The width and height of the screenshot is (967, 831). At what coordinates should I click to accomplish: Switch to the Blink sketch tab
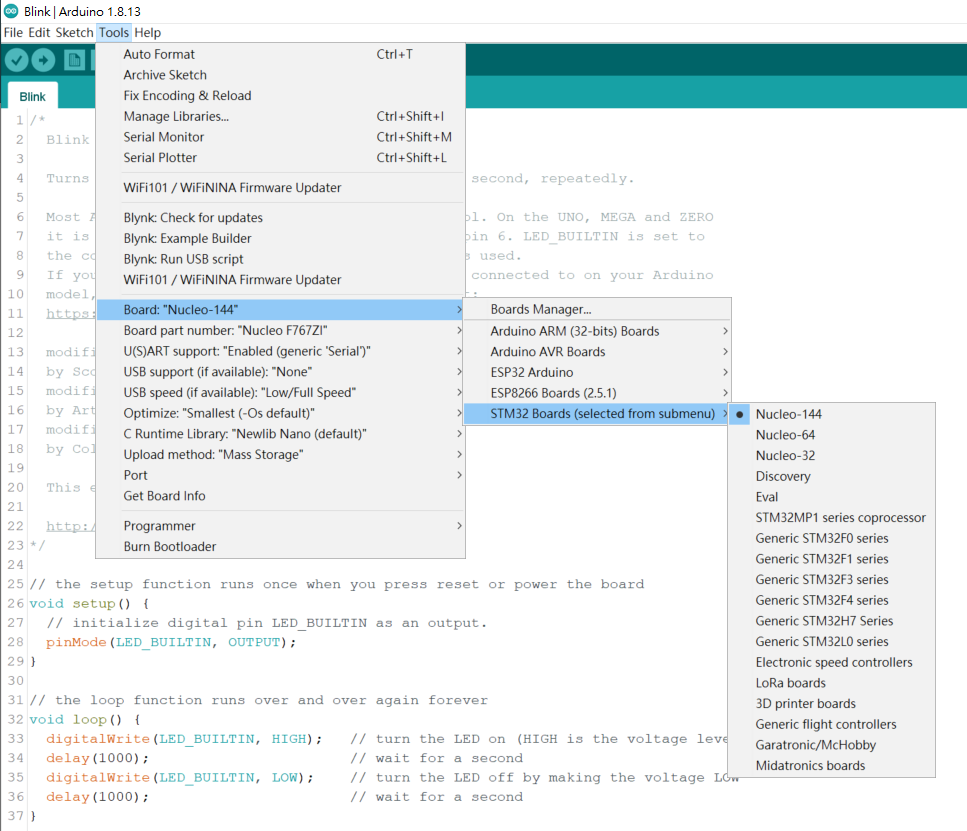[x=33, y=97]
